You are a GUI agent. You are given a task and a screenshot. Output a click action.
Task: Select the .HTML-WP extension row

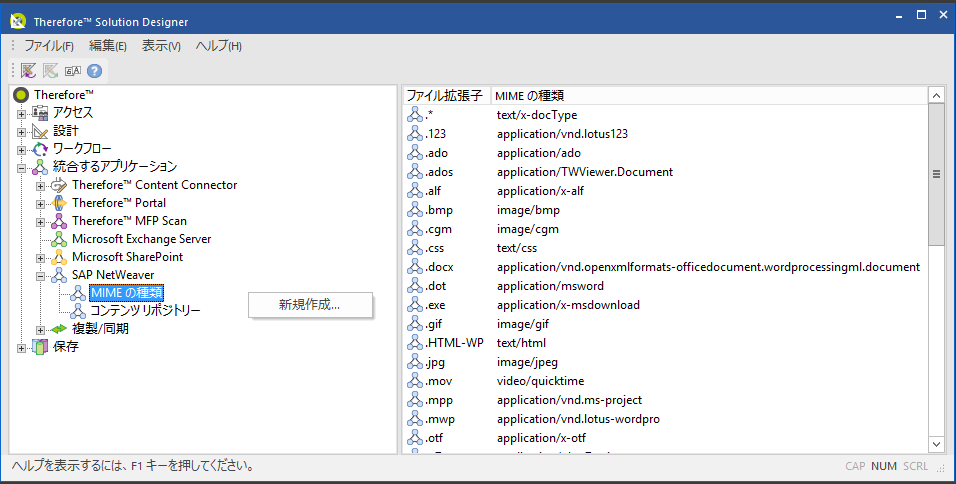454,343
